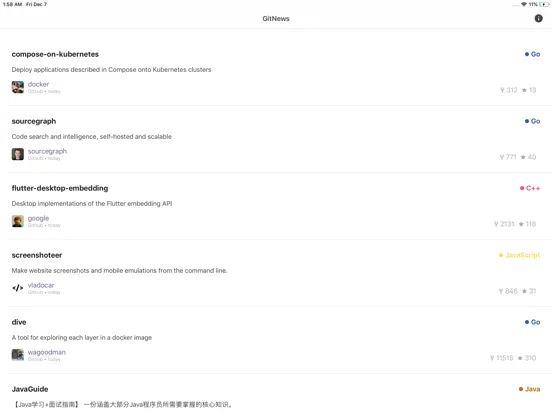Screen dimensions: 552x414
Task: Click google's avatar thumbnail
Action: (x=18, y=221)
